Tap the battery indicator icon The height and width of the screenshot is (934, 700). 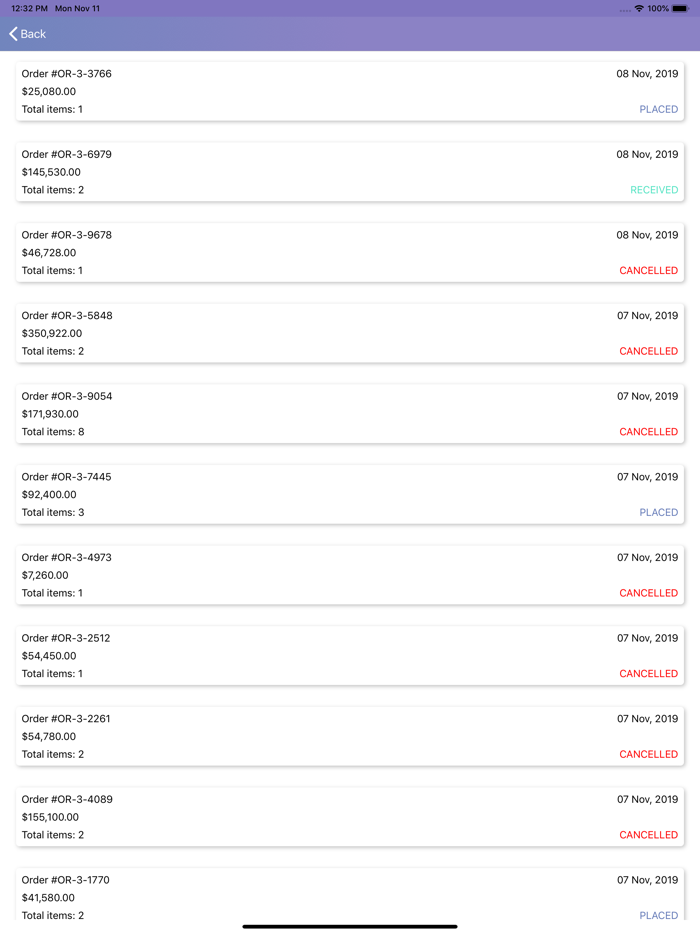(680, 8)
